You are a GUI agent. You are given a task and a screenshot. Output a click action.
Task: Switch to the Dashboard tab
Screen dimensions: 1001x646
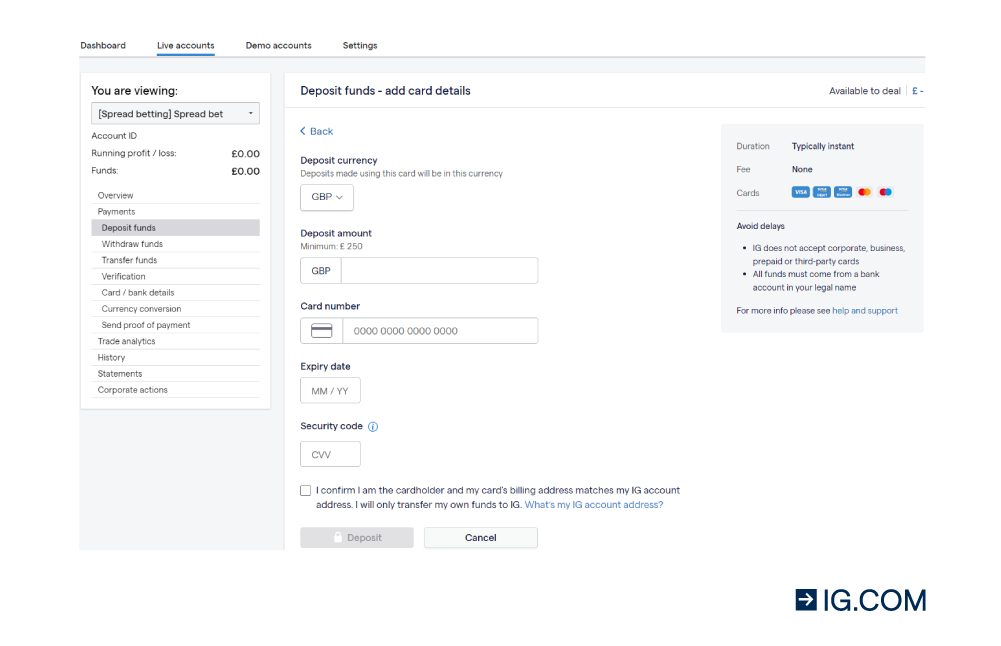coord(103,46)
